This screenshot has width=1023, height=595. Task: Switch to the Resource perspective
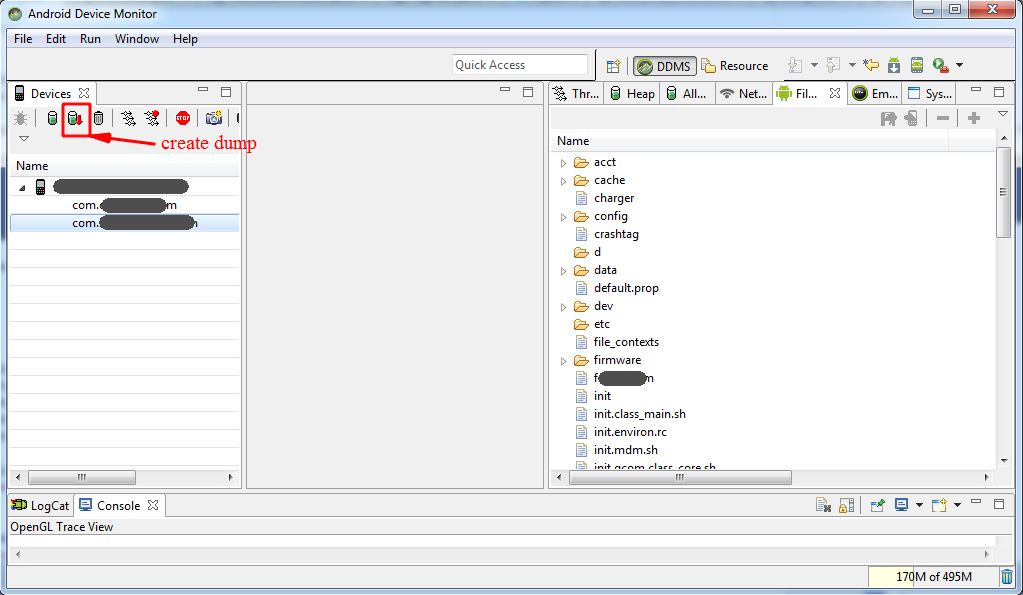coord(735,66)
